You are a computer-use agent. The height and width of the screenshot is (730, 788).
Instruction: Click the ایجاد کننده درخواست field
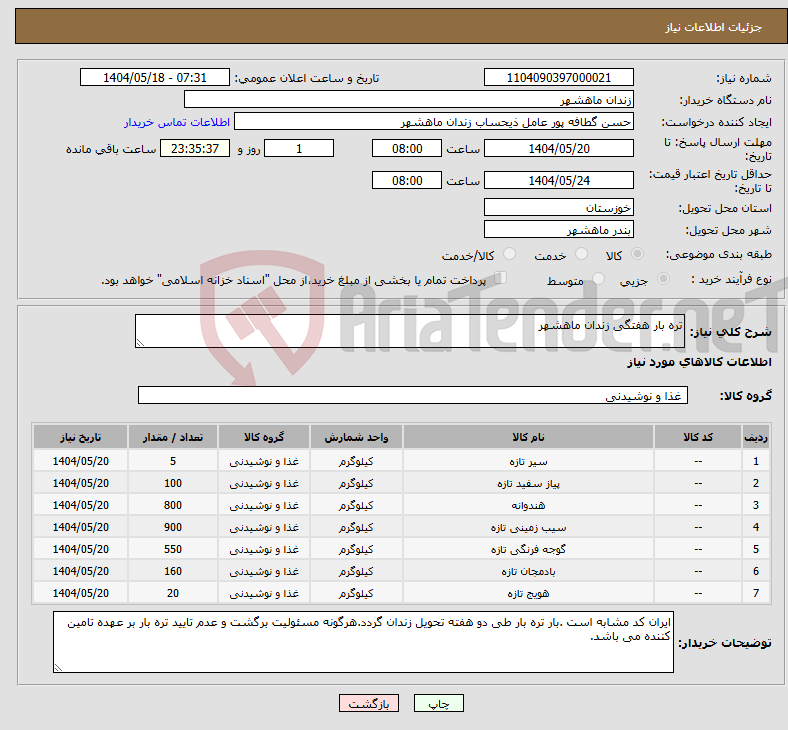pyautogui.click(x=434, y=122)
